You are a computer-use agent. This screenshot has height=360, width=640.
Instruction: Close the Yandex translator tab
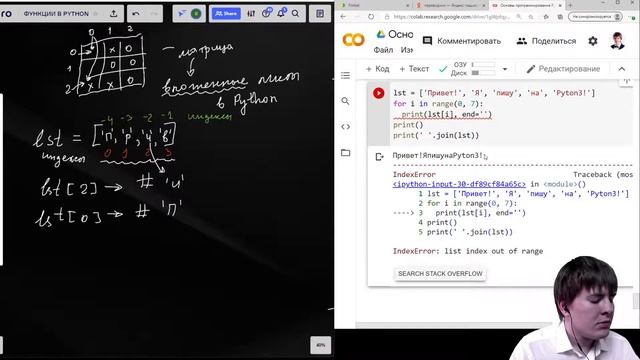point(484,5)
